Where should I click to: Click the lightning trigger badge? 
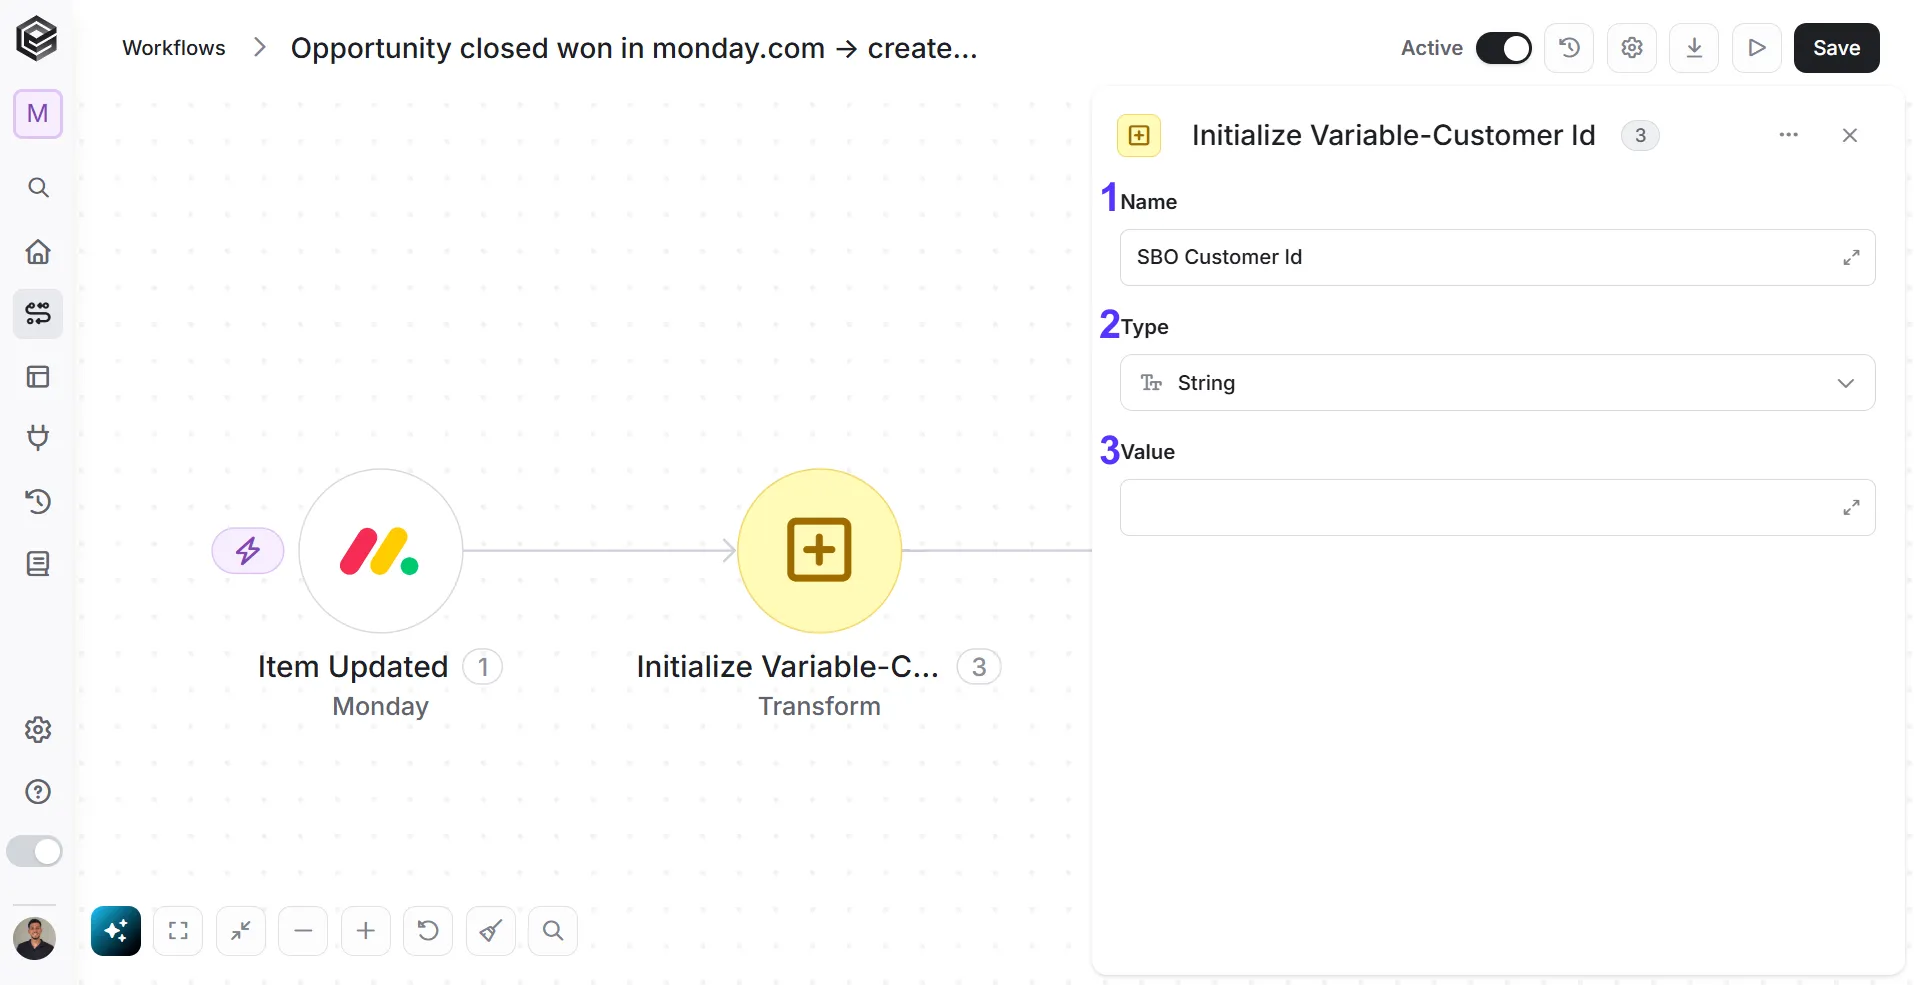pyautogui.click(x=248, y=551)
